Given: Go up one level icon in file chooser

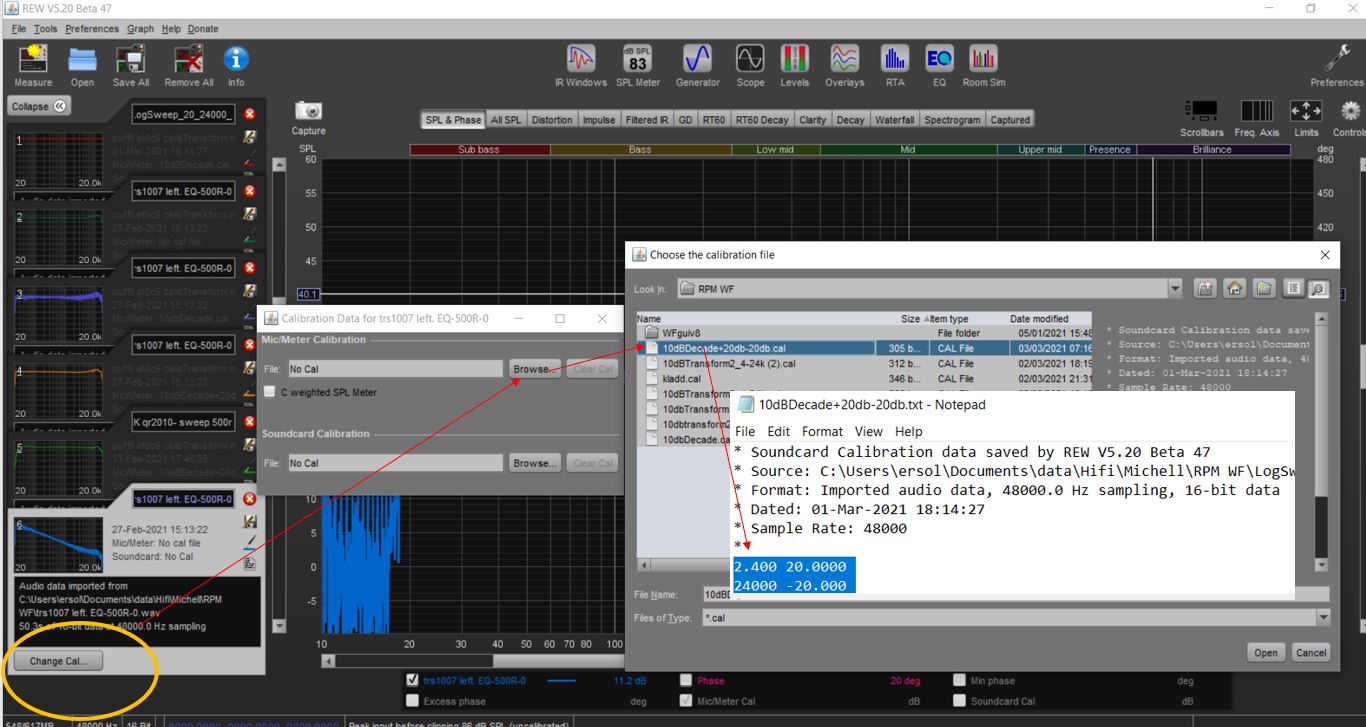Looking at the screenshot, I should coord(1205,288).
